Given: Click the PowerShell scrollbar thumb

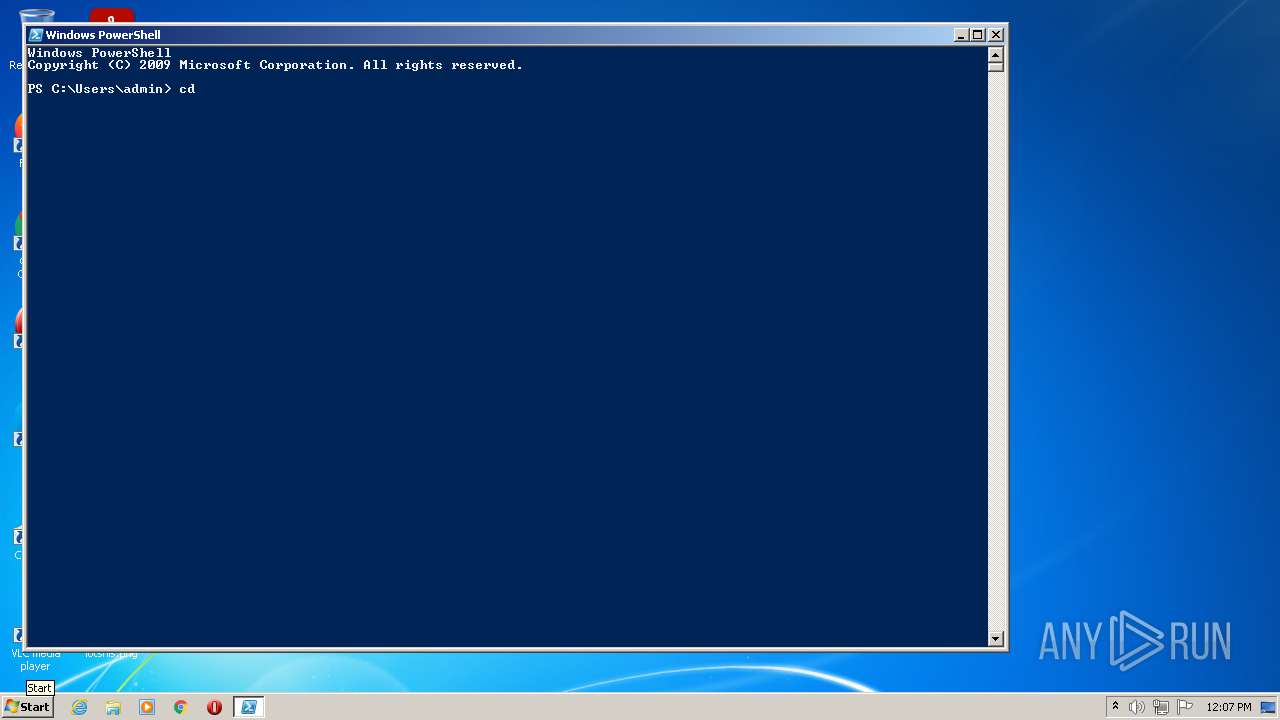Looking at the screenshot, I should 995,66.
